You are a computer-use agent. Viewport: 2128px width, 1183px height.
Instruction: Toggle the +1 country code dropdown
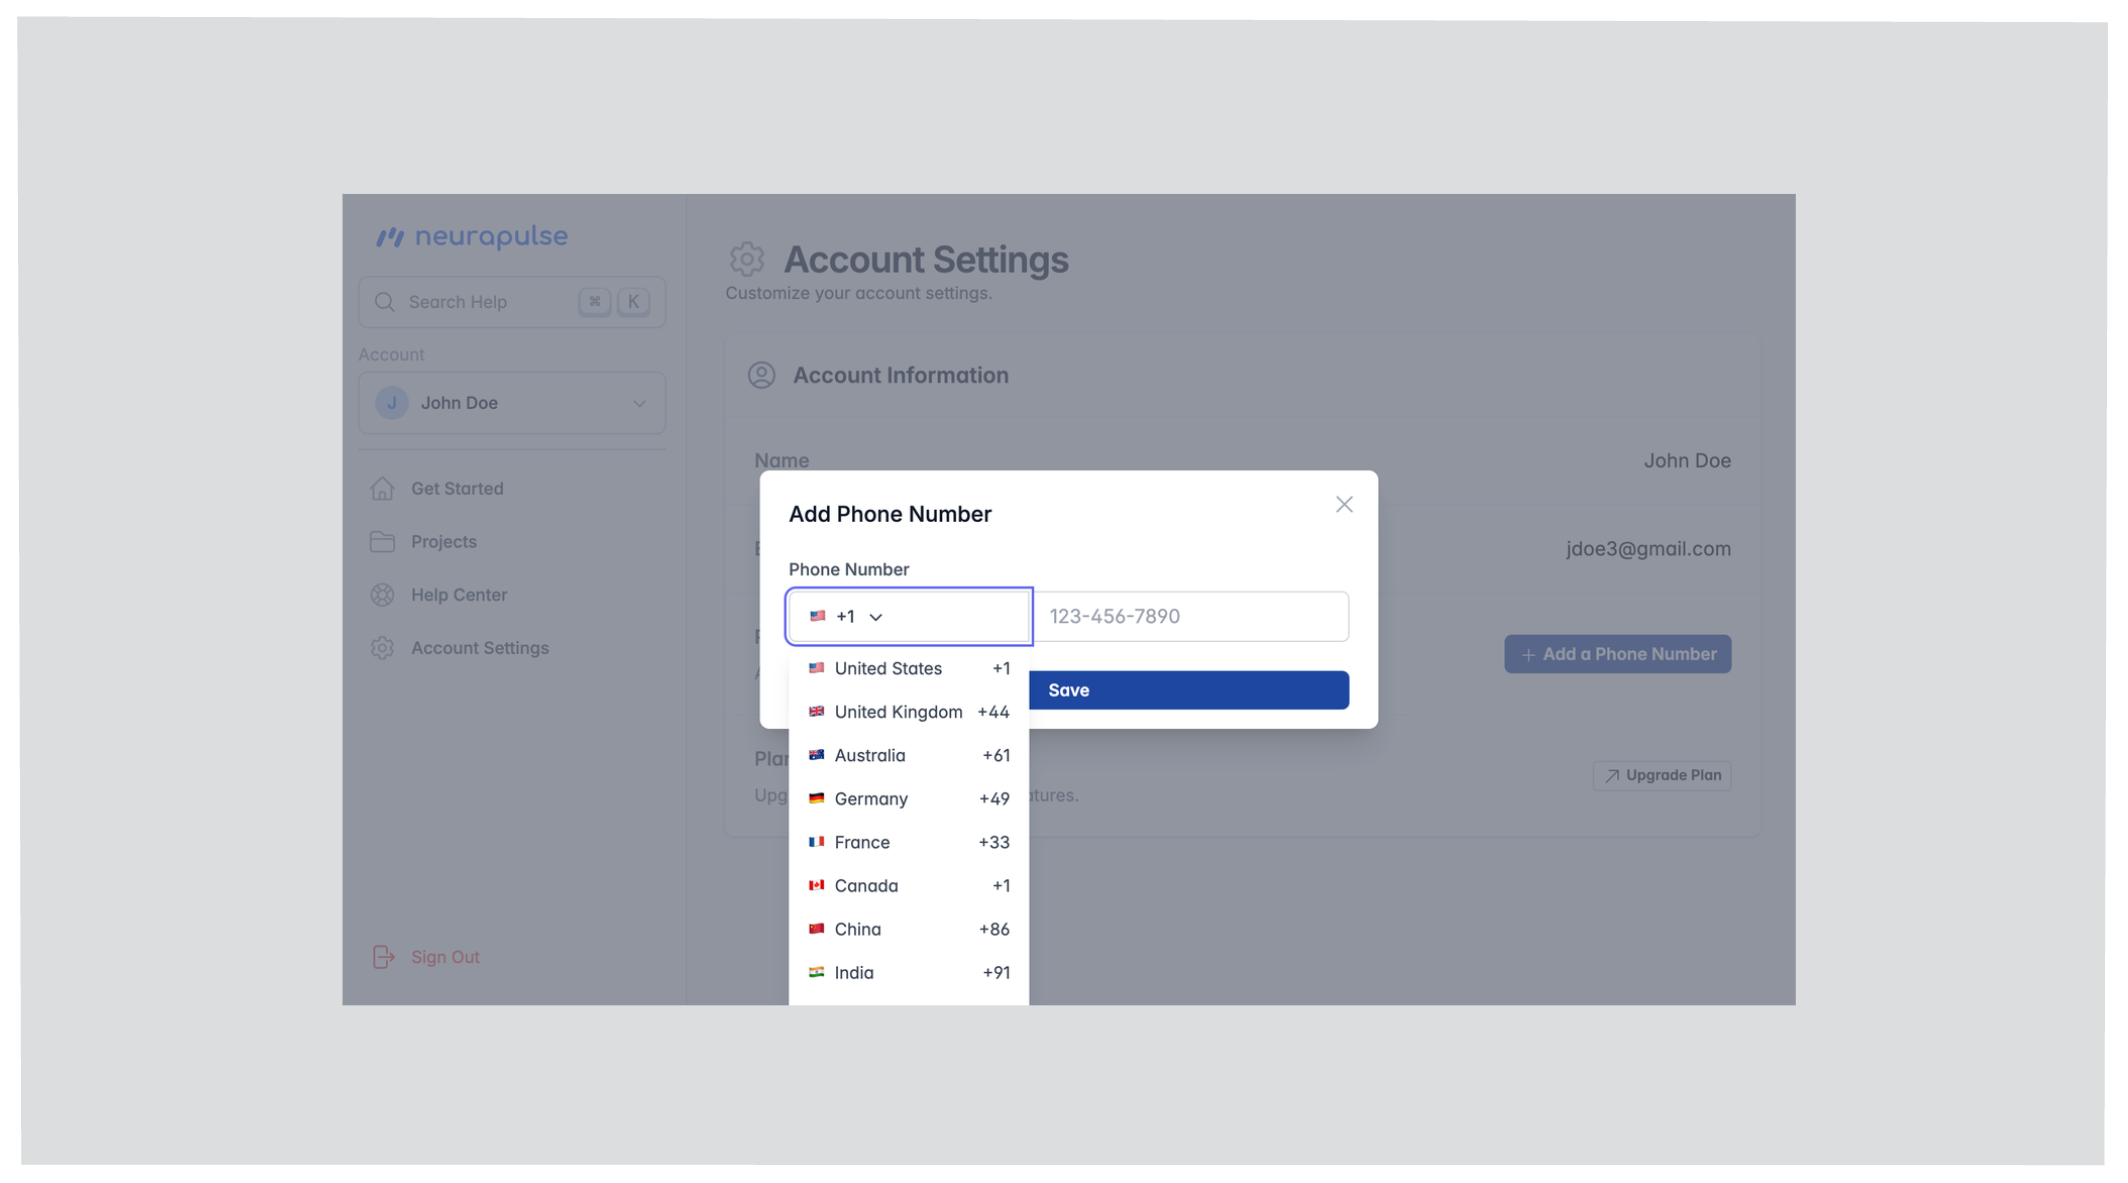(908, 616)
